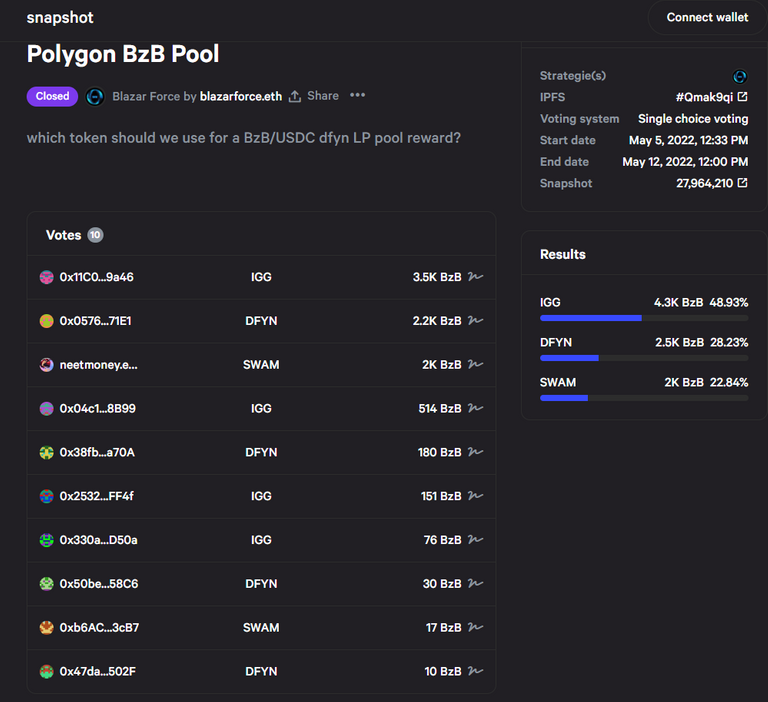The width and height of the screenshot is (768, 702).
Task: Click the signature icon for neetmoney vote
Action: point(475,364)
